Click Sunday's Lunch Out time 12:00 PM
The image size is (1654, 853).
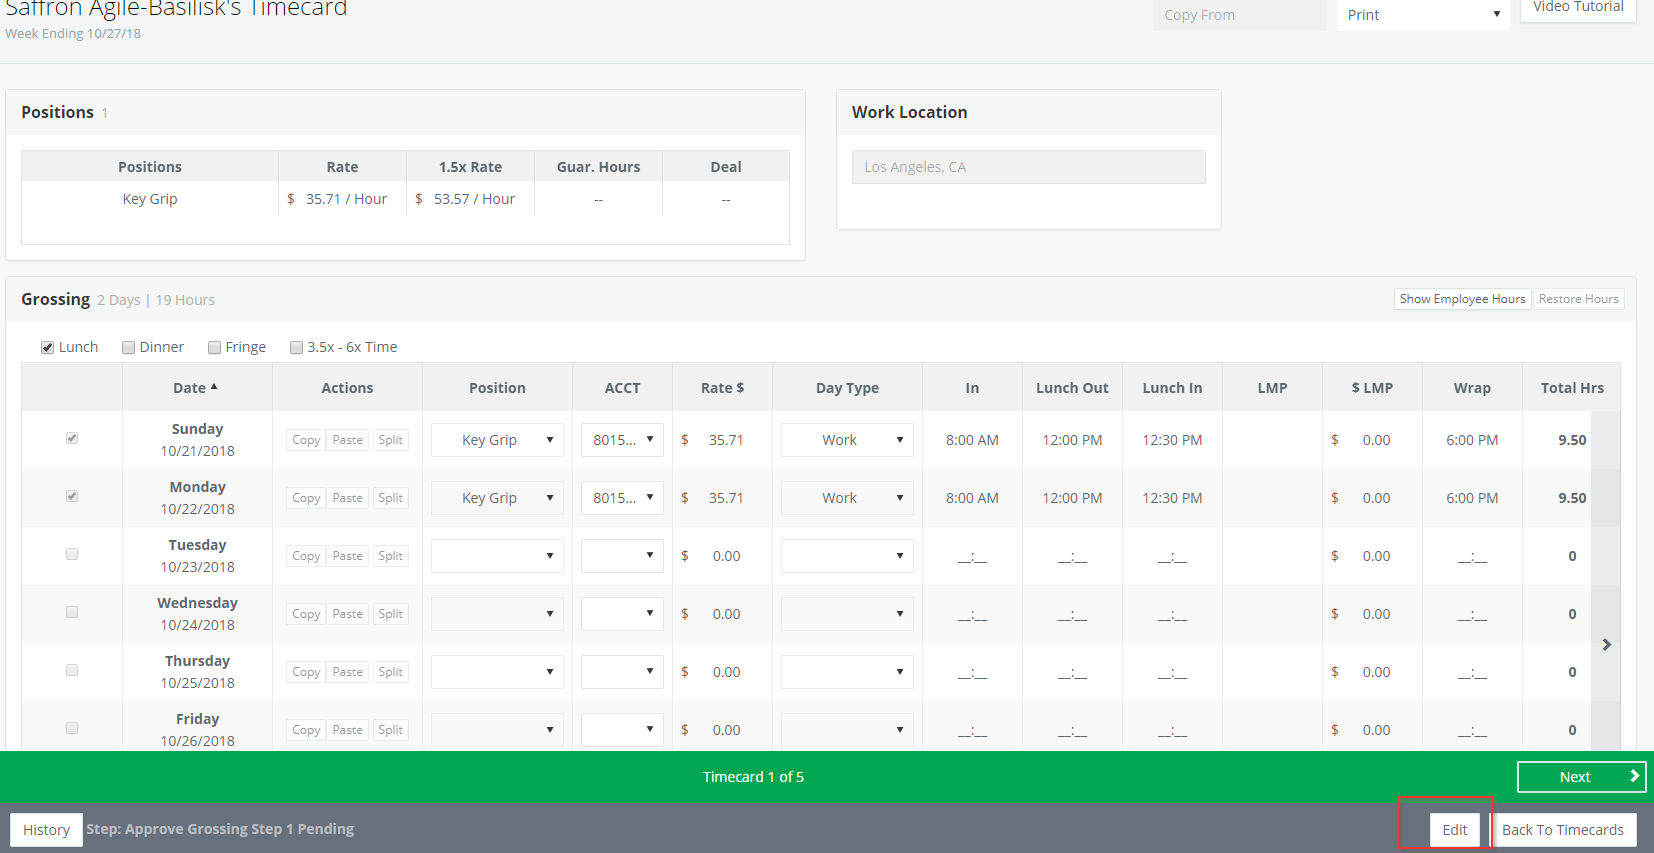click(1072, 440)
